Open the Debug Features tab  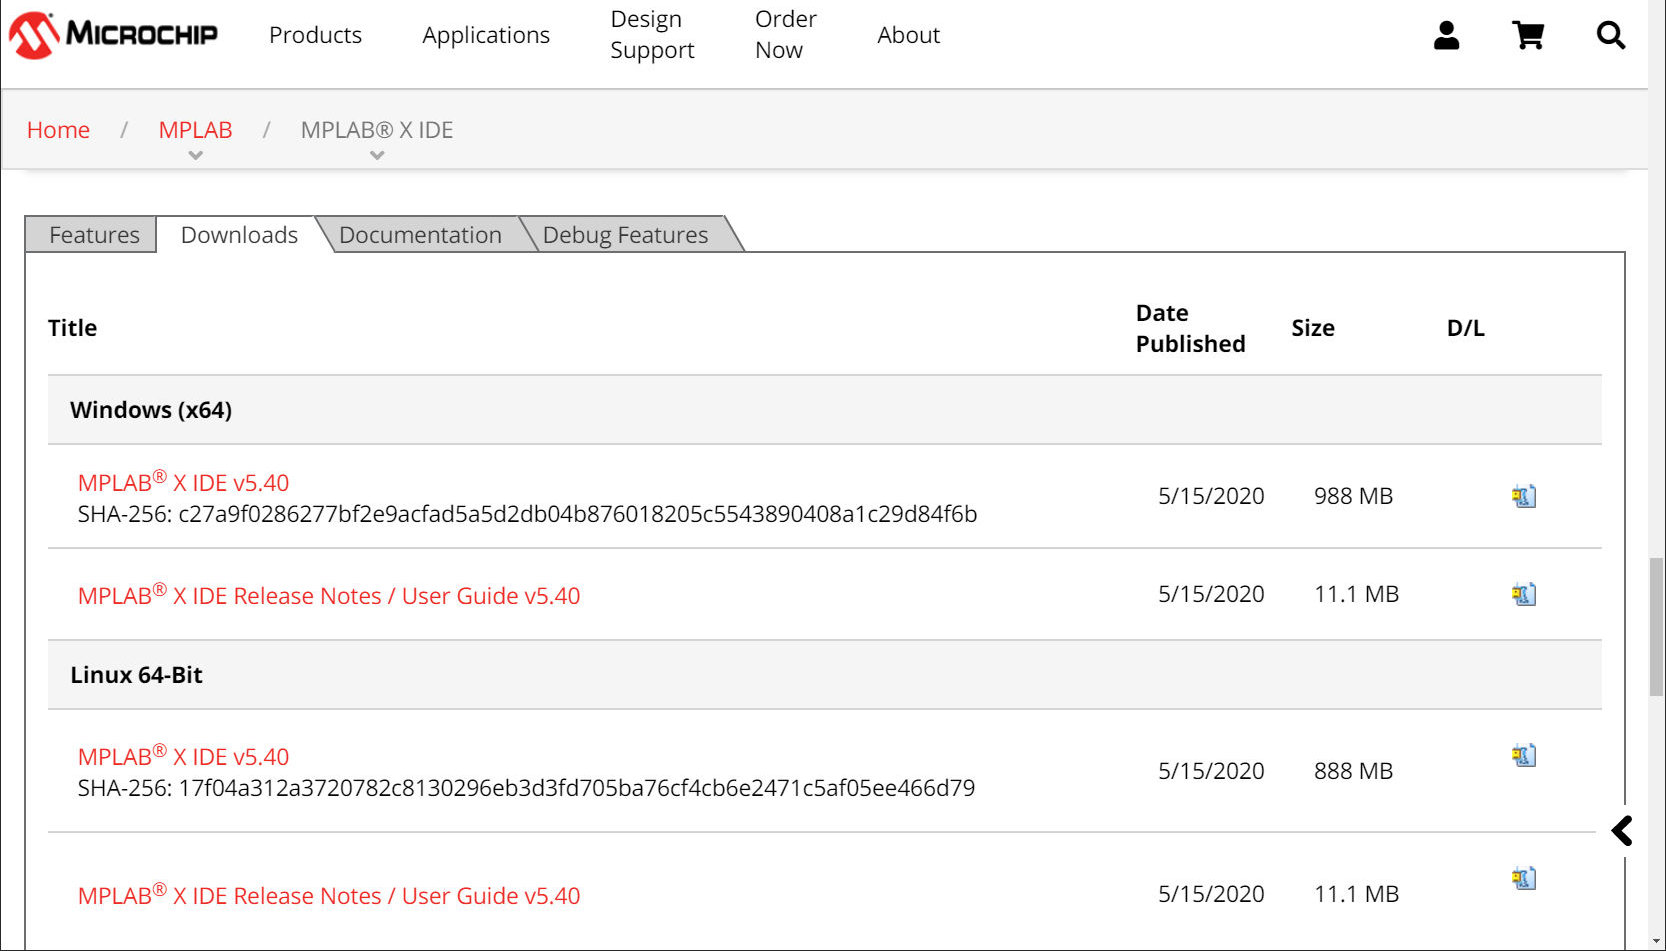tap(625, 235)
